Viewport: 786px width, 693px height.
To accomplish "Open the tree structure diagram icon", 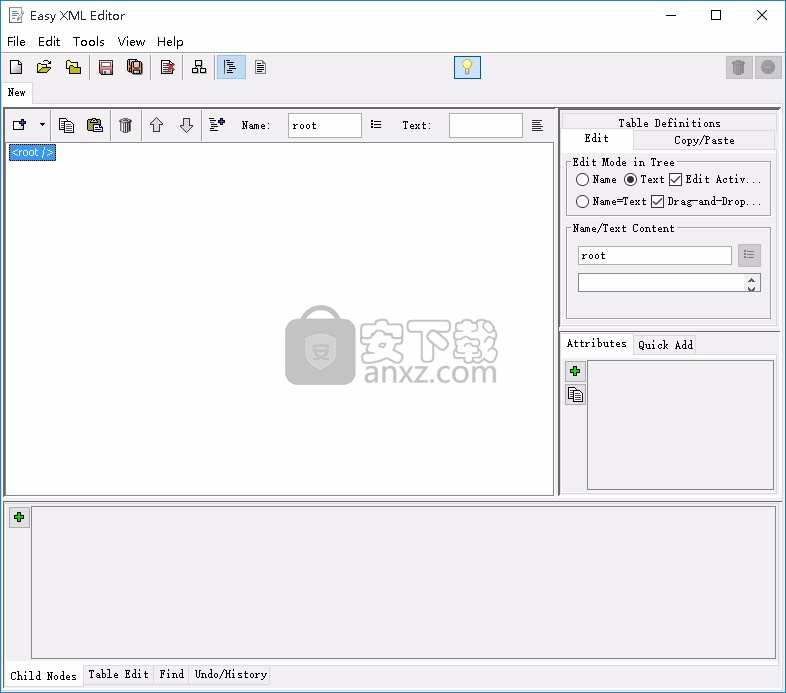I will pyautogui.click(x=199, y=67).
